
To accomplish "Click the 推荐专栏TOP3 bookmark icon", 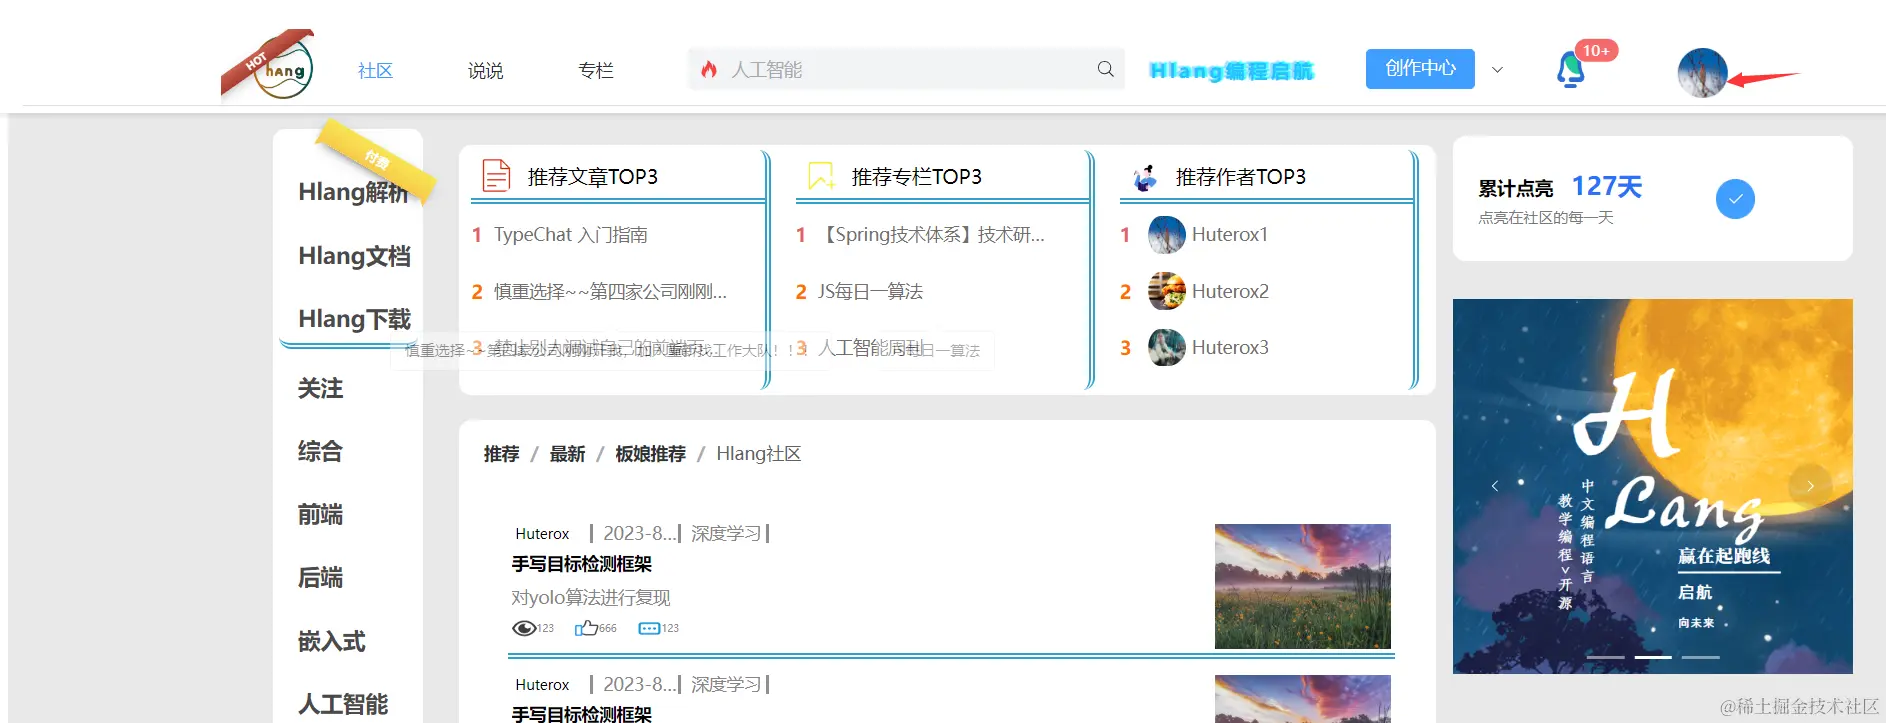I will coord(821,176).
